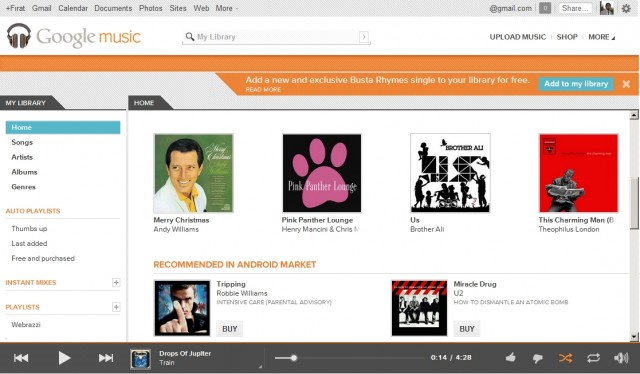Add a new playlist
The image size is (640, 374).
(116, 307)
